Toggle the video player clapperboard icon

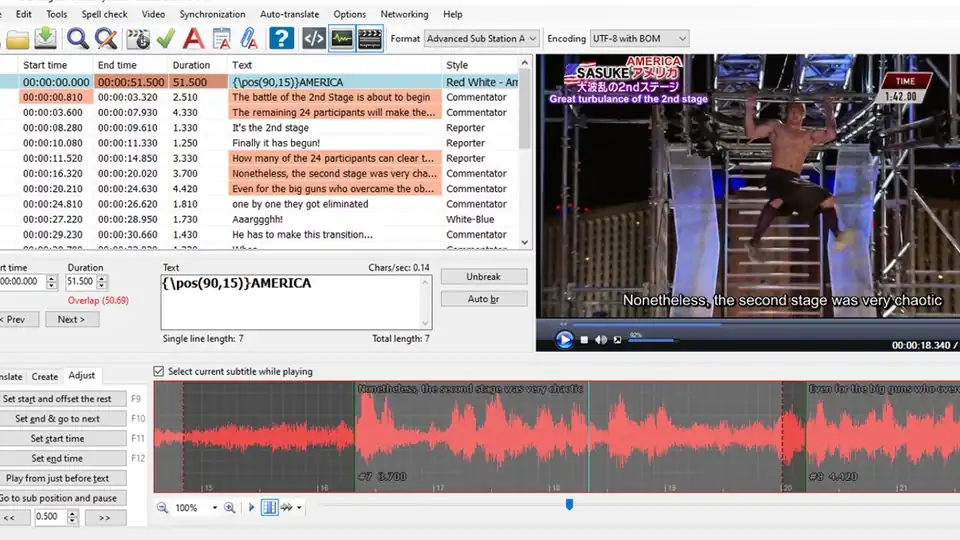(x=370, y=39)
